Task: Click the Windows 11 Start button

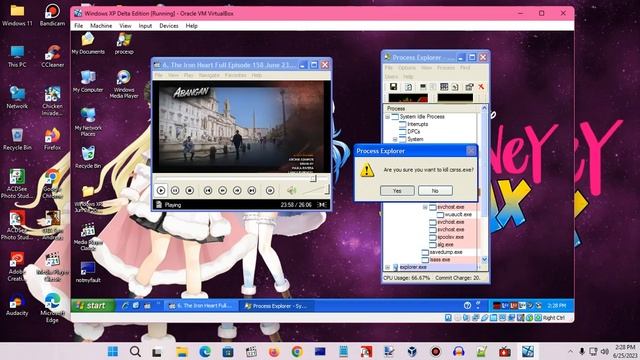Action: coord(113,351)
